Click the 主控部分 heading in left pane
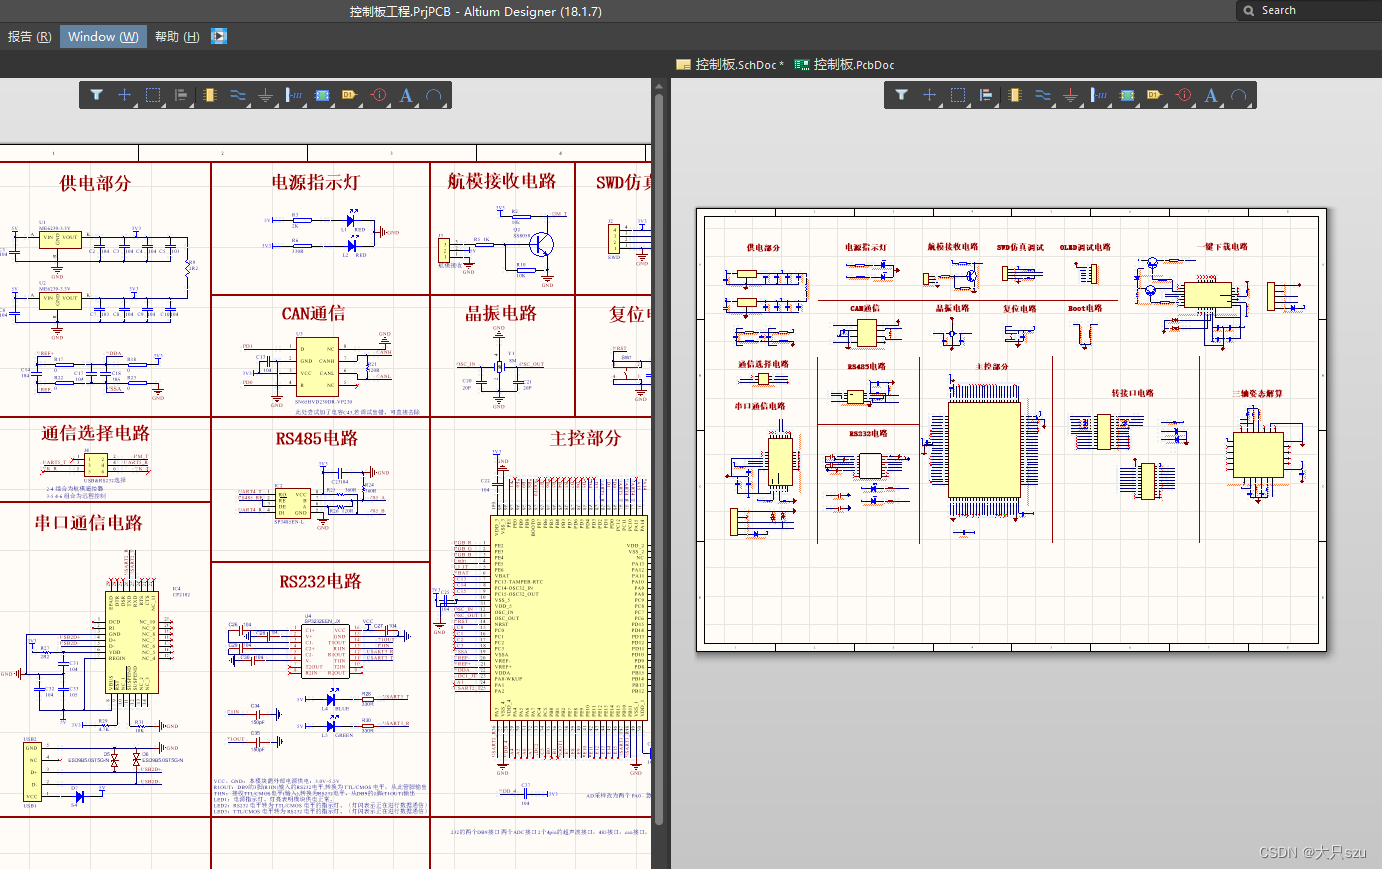The height and width of the screenshot is (869, 1382). [586, 438]
